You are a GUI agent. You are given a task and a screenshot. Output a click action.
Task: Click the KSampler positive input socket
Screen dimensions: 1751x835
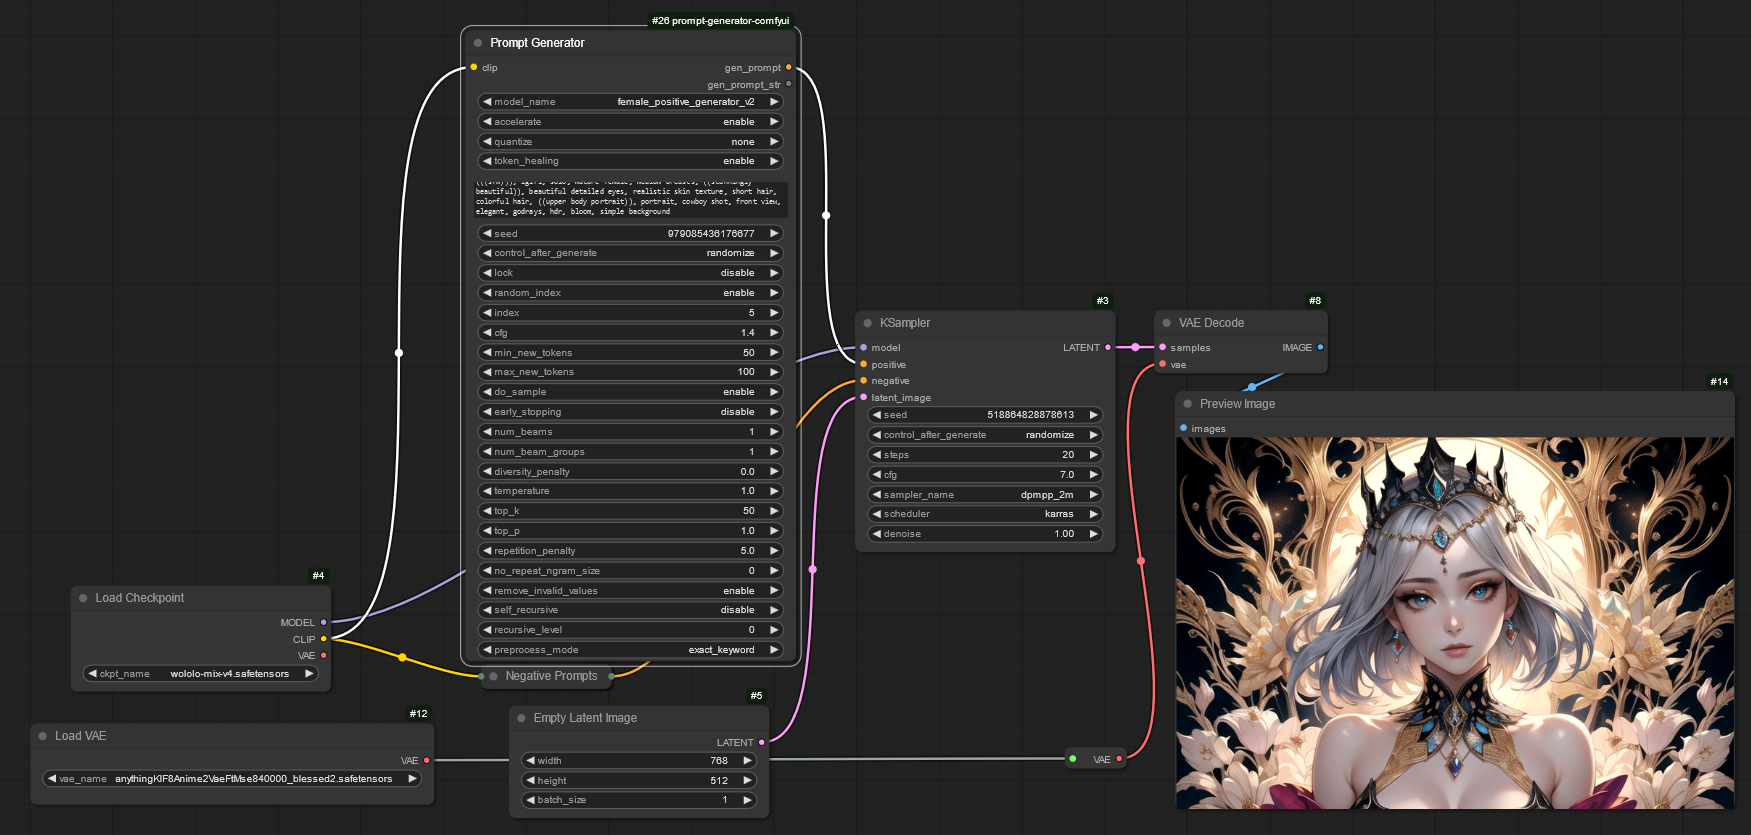864,364
